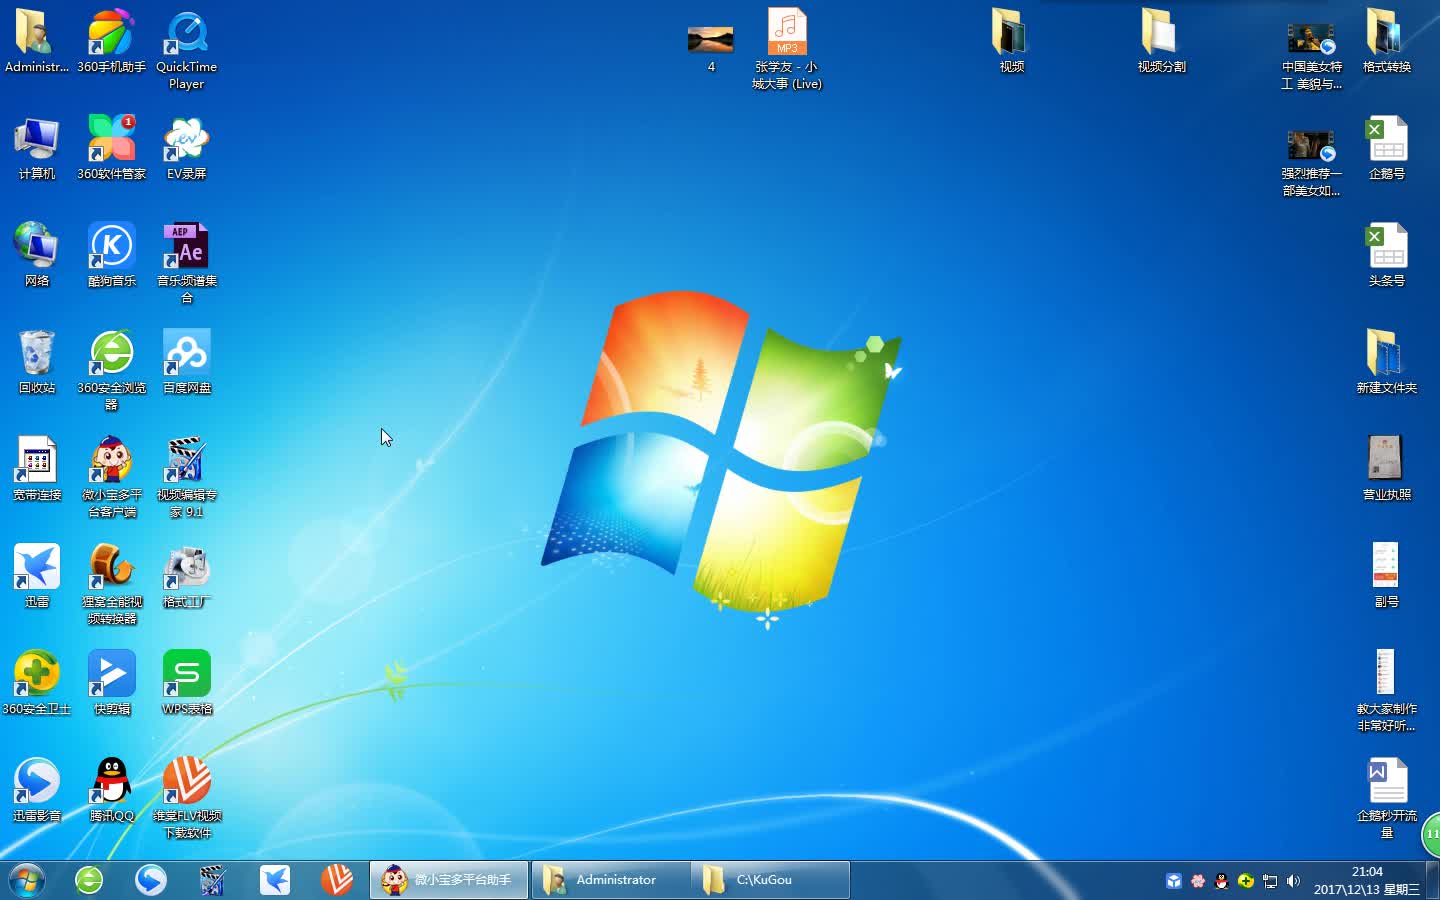Open the 视频 folder on desktop
Screen dimensions: 1440x900
1011,42
